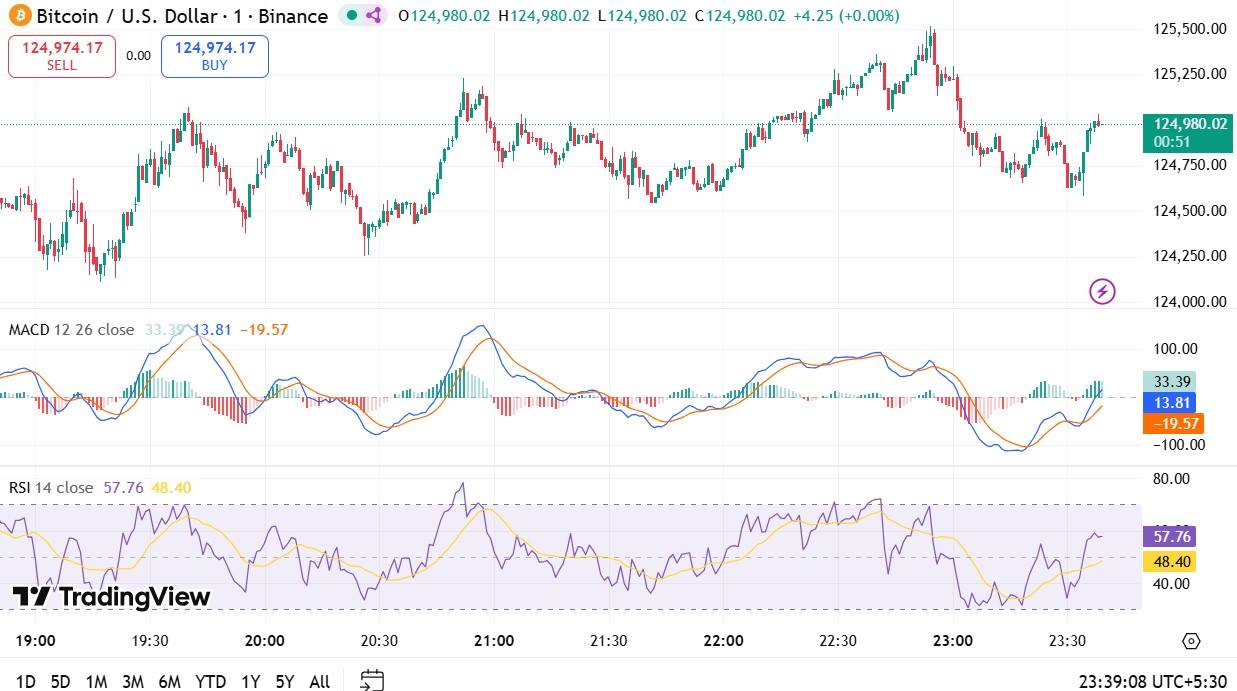Screen dimensions: 1237x691
Task: Click the TradingView logo
Action: point(111,597)
